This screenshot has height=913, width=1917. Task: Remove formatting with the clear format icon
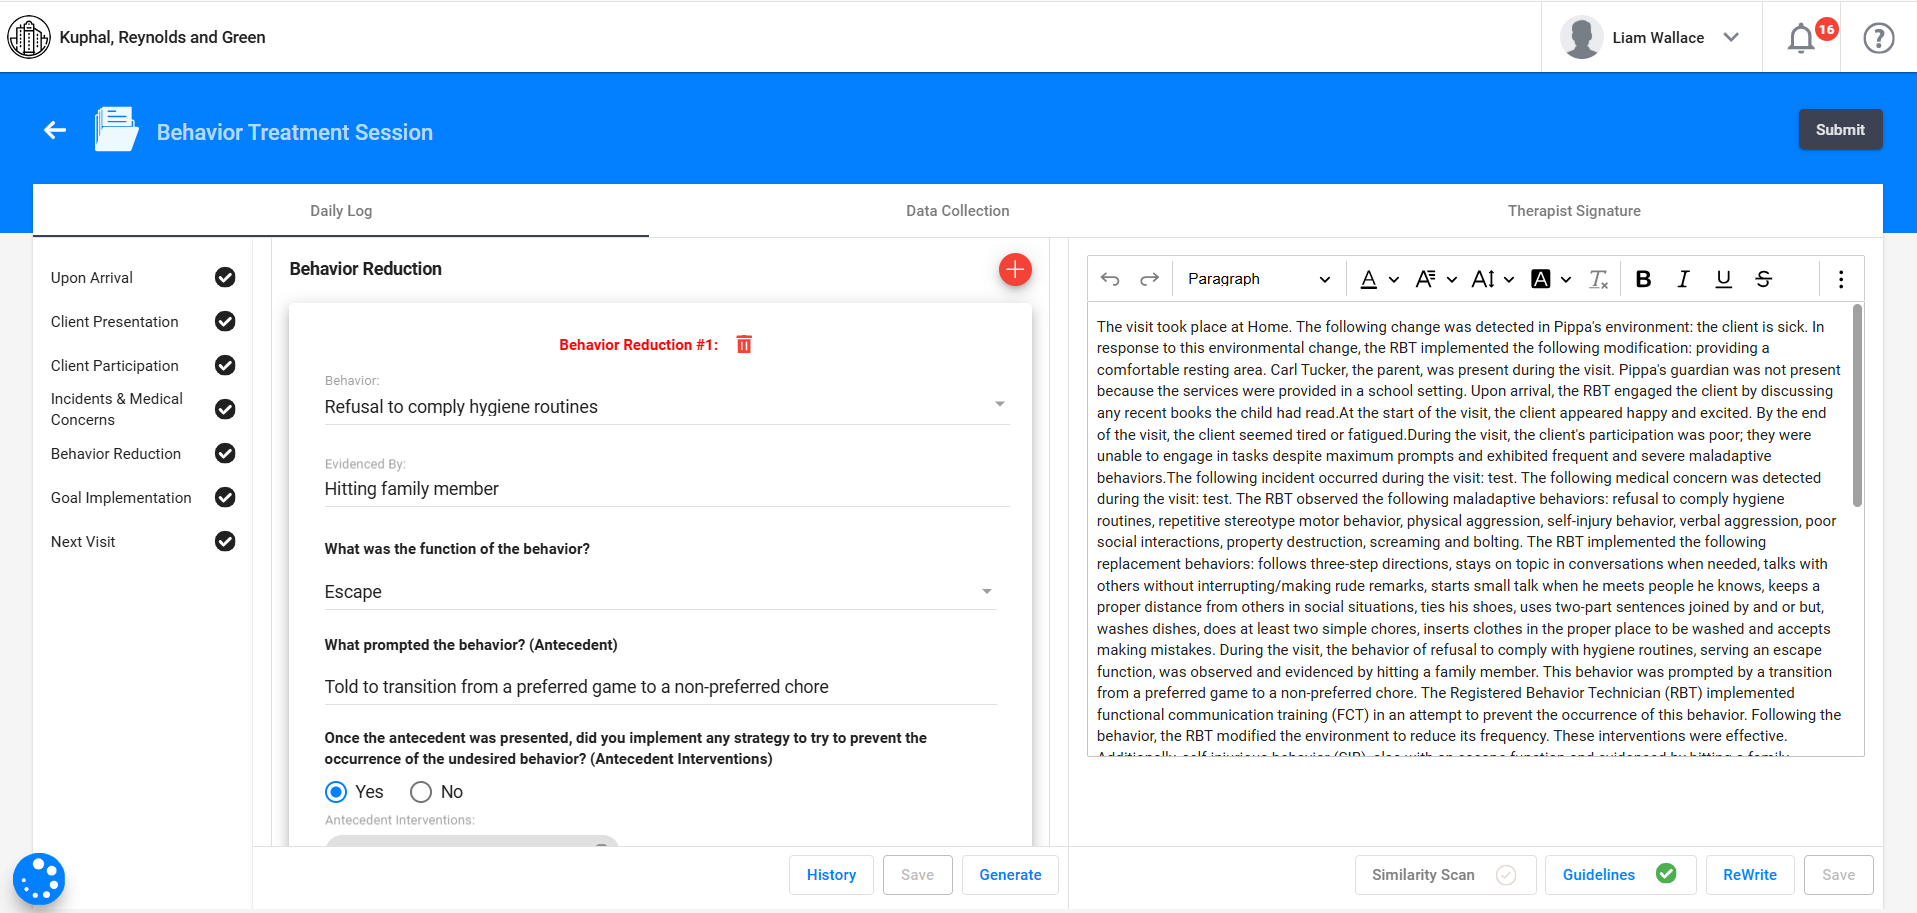(x=1597, y=279)
